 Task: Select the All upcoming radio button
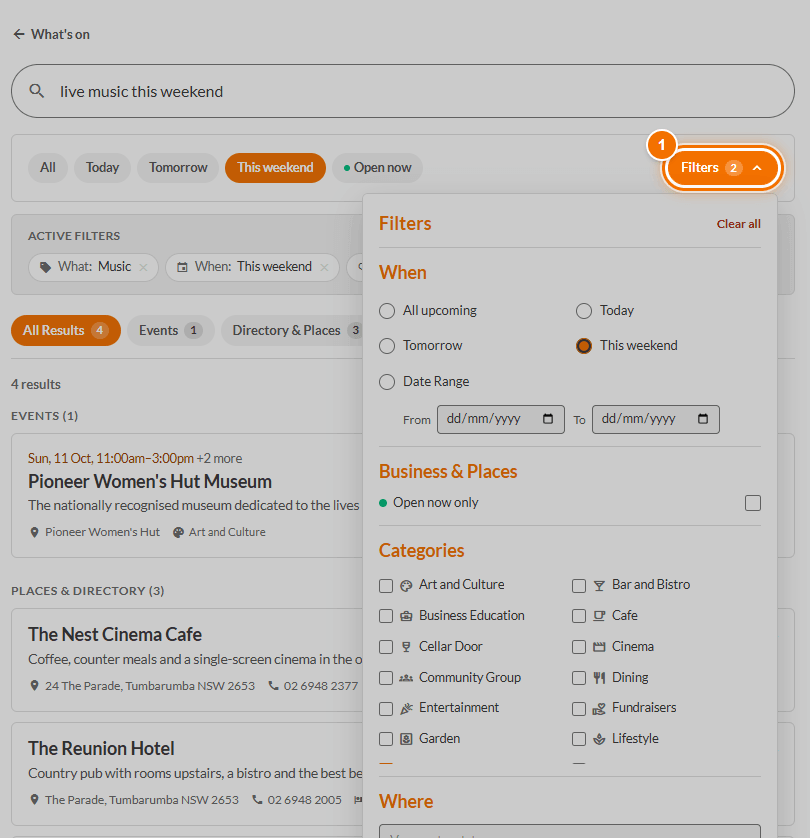(x=387, y=311)
